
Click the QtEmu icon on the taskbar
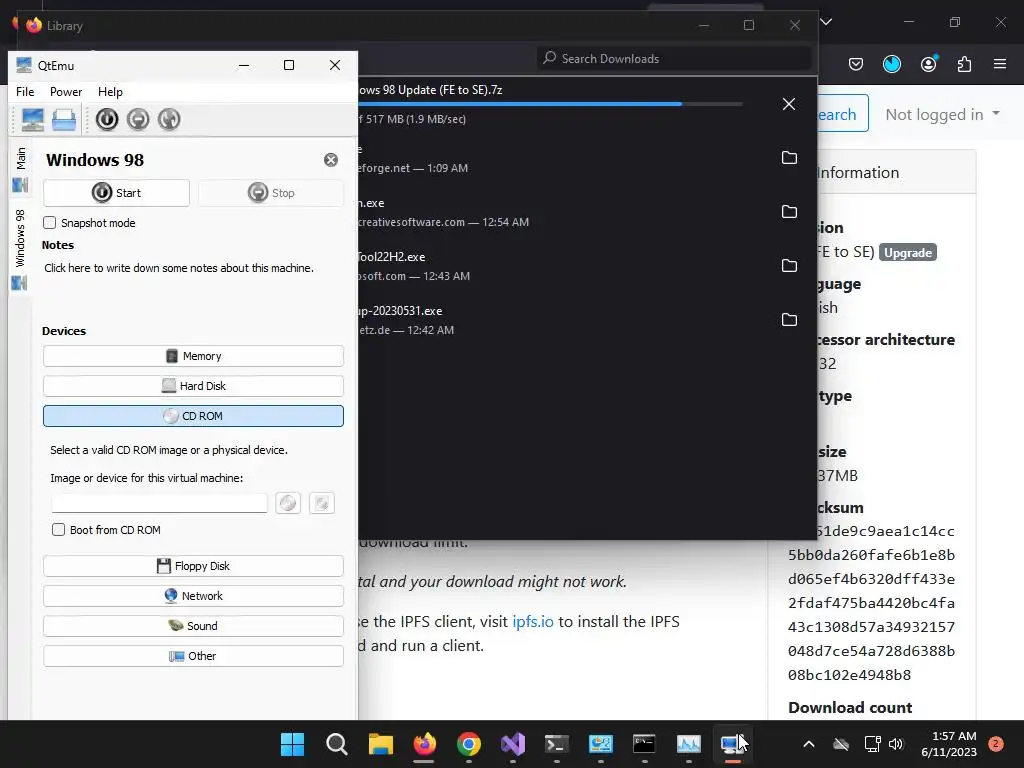[x=733, y=744]
